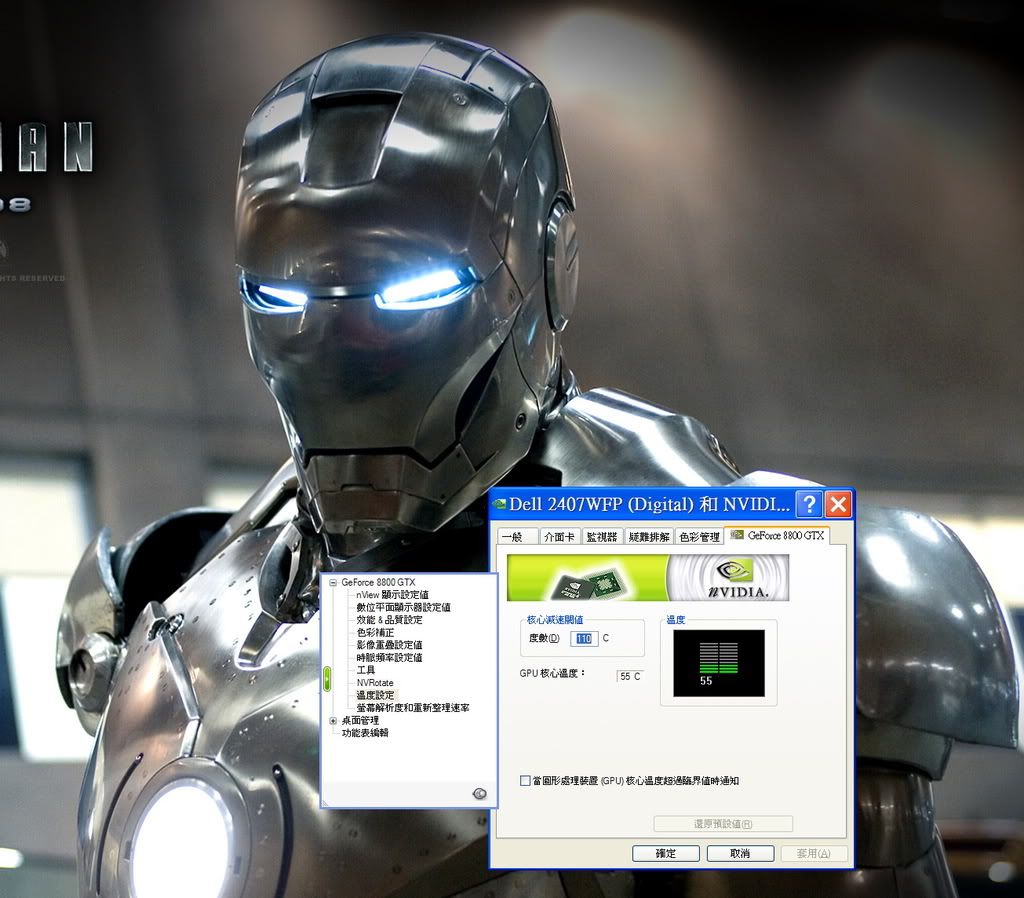Select 溫度設定 tree item
Image resolution: width=1024 pixels, height=898 pixels.
pos(376,695)
